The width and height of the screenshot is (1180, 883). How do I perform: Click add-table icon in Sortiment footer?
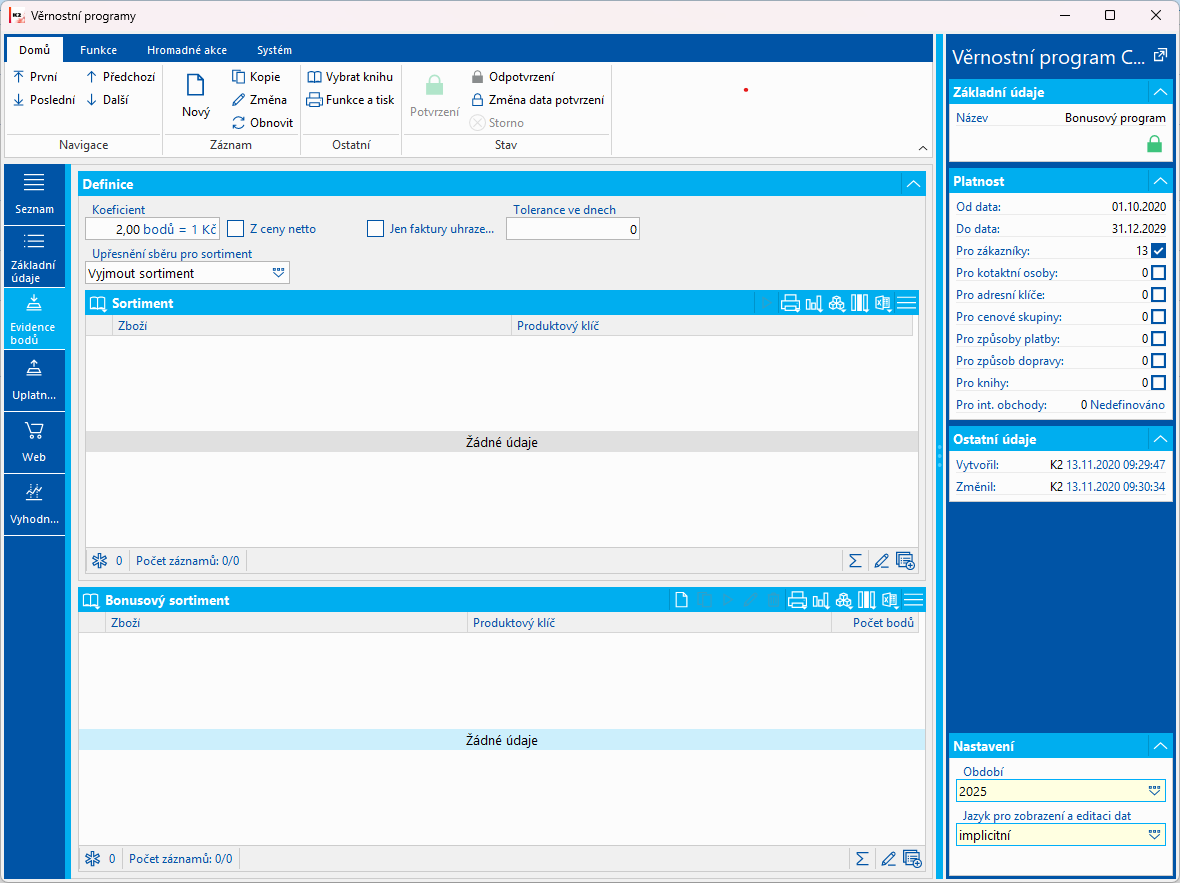click(905, 561)
